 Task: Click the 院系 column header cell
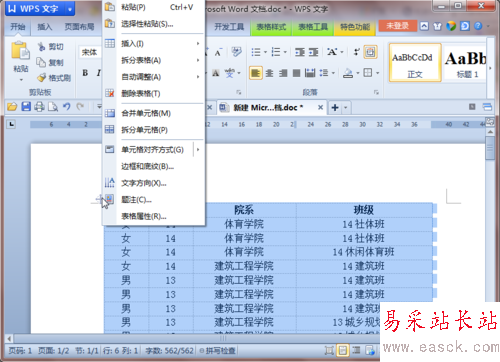[244, 210]
